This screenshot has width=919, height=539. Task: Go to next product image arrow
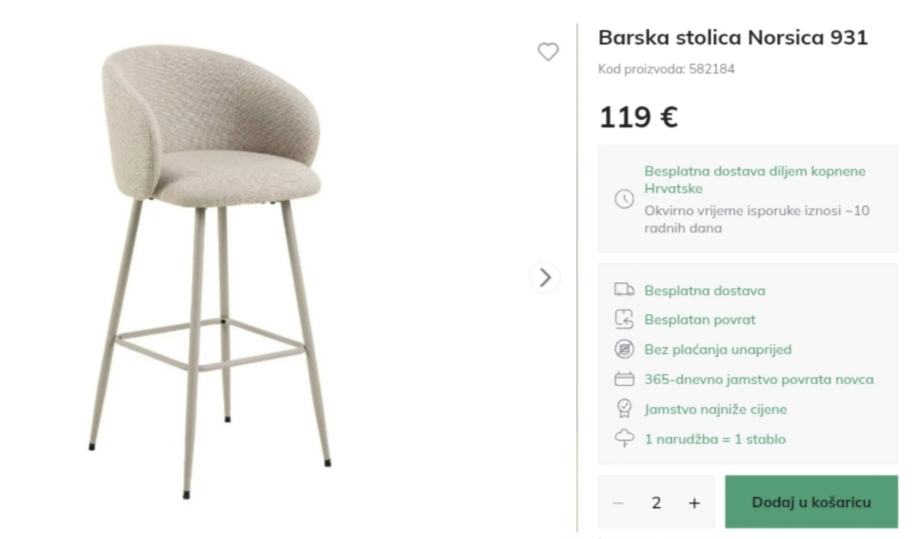point(545,277)
